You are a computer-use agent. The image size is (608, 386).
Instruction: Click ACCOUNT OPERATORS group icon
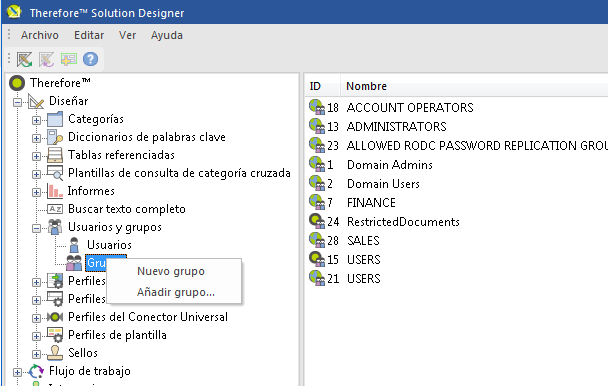pyautogui.click(x=317, y=107)
